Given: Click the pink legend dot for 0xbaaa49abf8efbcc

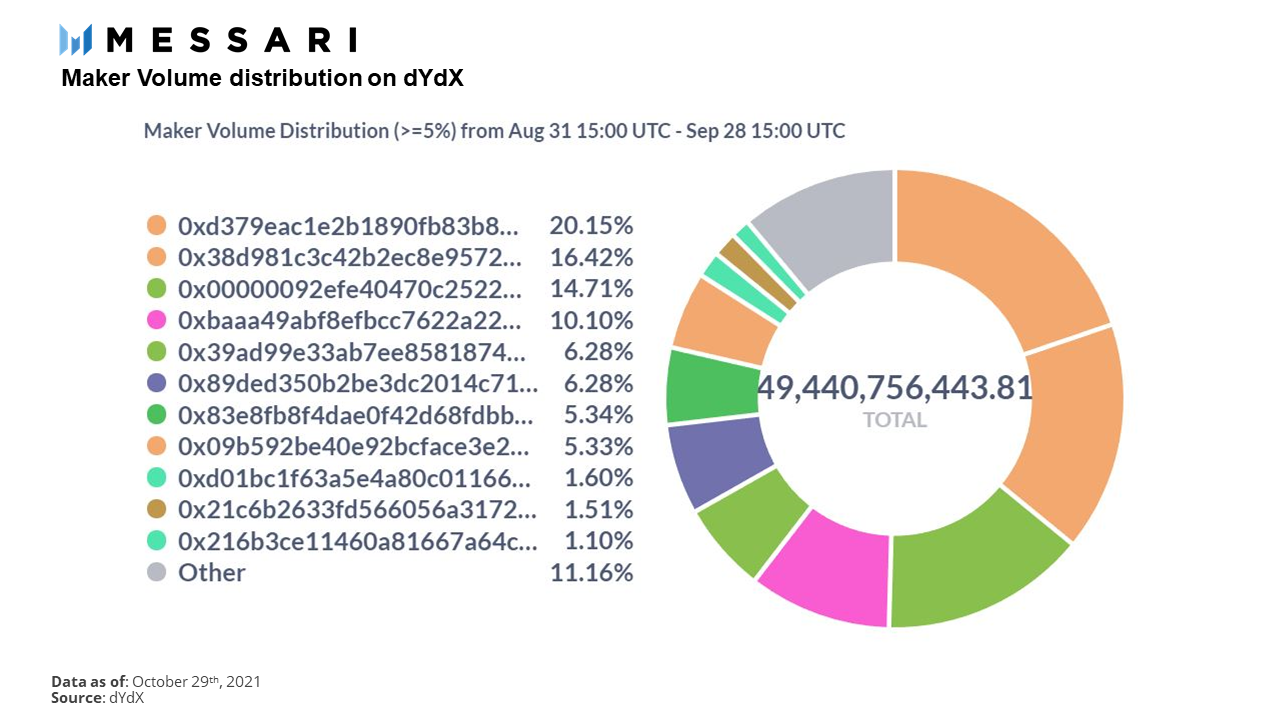Looking at the screenshot, I should click(156, 321).
